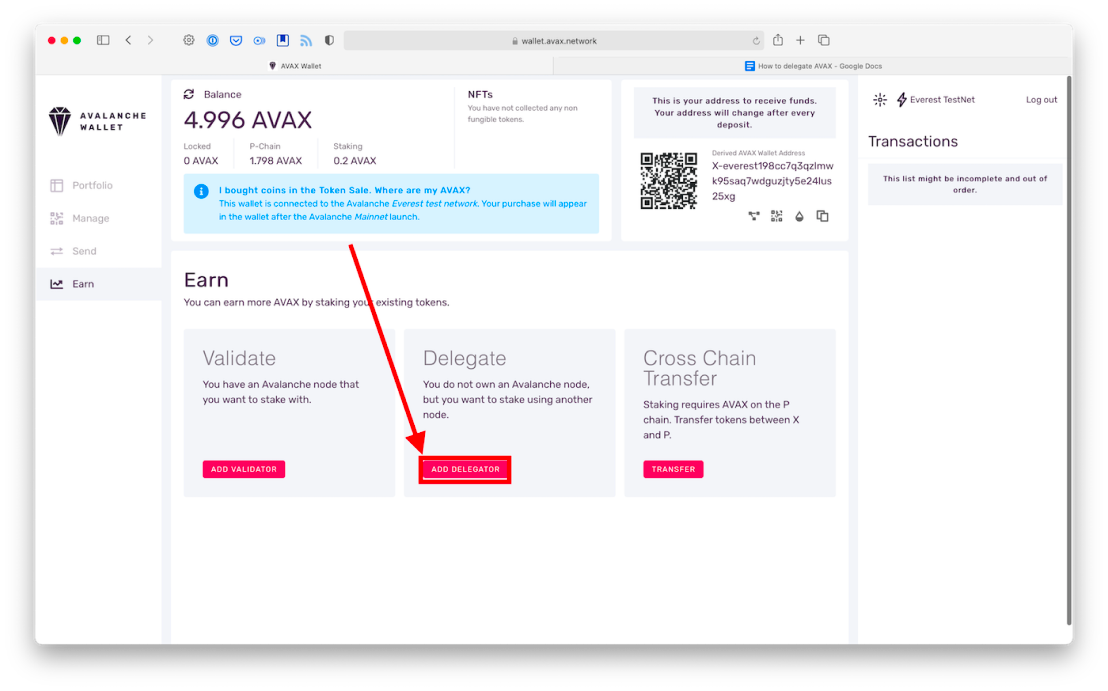
Task: Click the 'Where are my AVAX?' Token Sale heading
Action: point(344,190)
